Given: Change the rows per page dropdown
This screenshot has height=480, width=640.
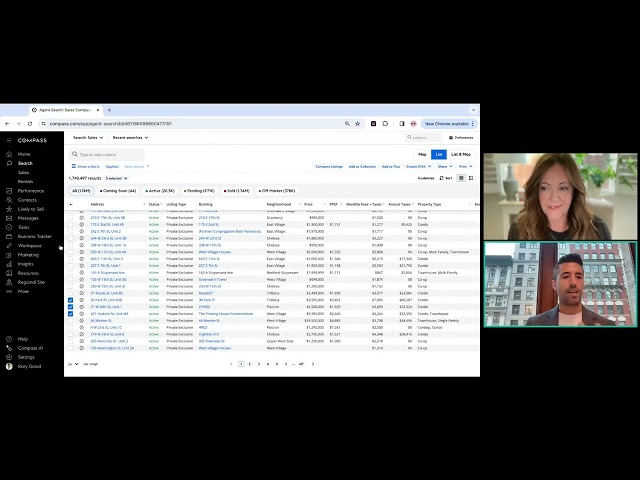Looking at the screenshot, I should pyautogui.click(x=73, y=364).
